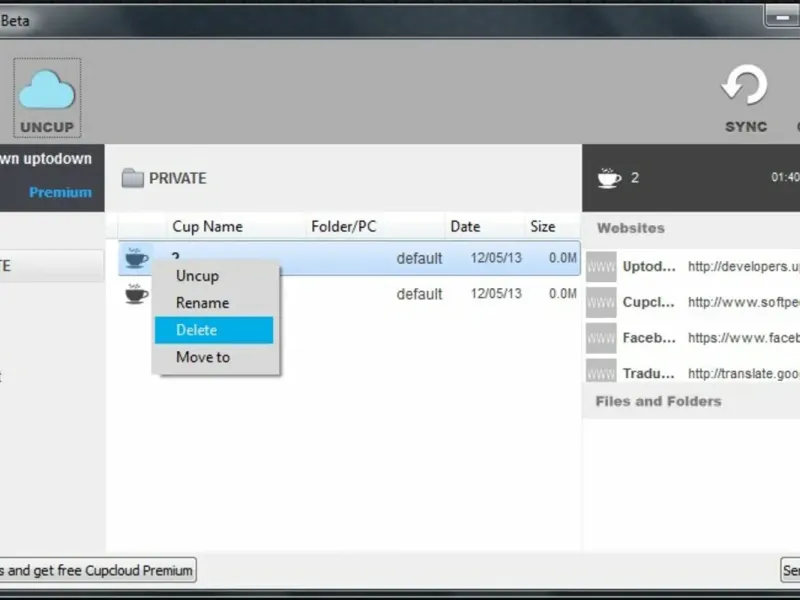Open the www.softpe... website link
Viewport: 800px width, 600px height.
(x=743, y=302)
